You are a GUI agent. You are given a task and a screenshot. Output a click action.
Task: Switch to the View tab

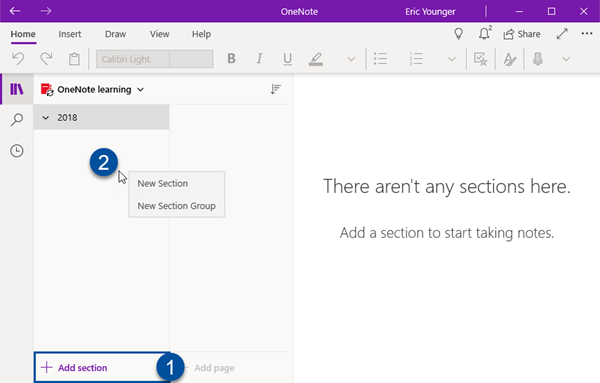[x=159, y=34]
